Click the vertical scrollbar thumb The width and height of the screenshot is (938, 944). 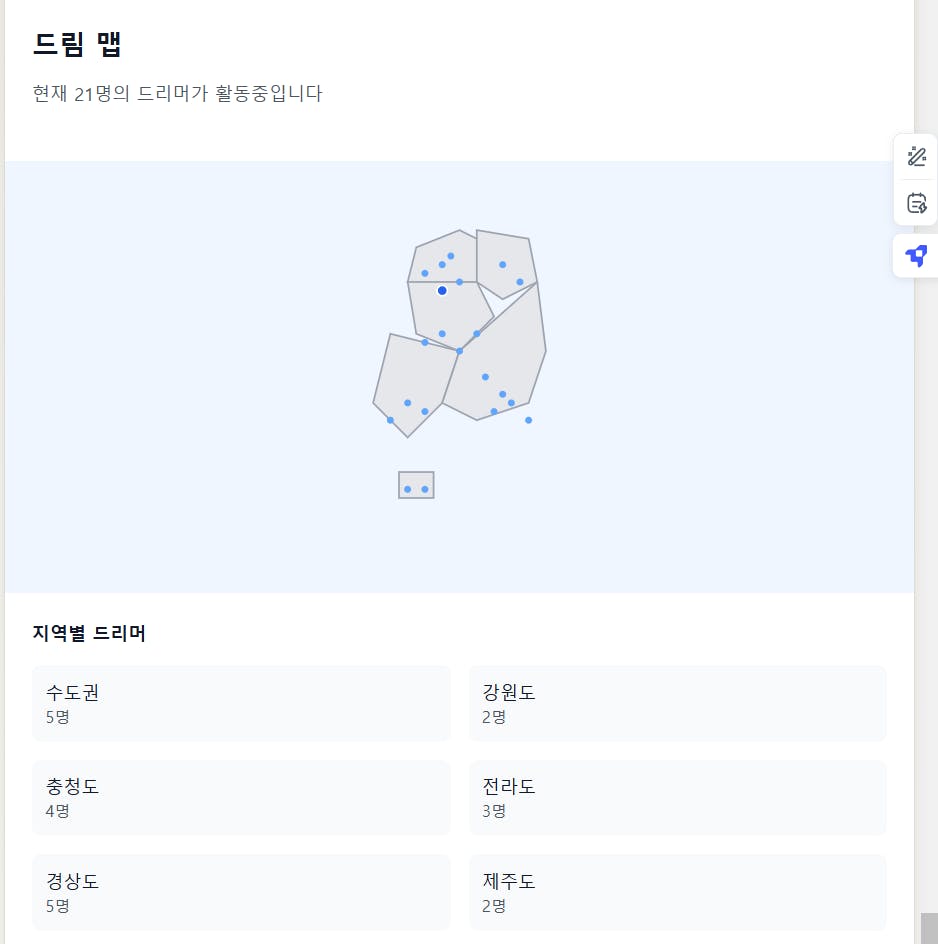click(x=929, y=928)
